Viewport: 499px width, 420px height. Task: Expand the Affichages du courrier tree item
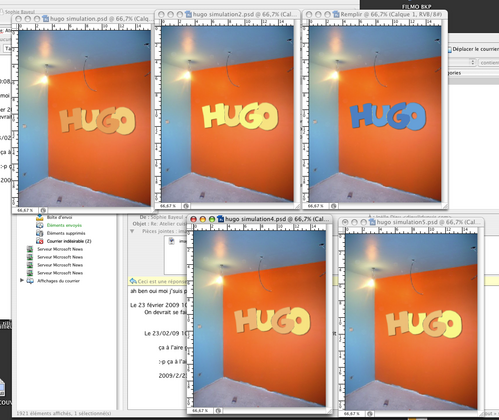pyautogui.click(x=22, y=281)
